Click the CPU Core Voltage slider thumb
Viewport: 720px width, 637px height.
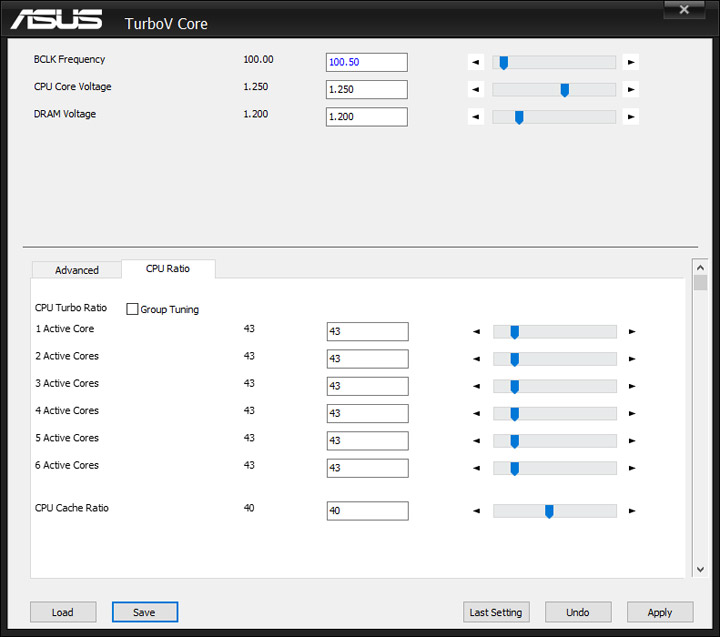click(x=565, y=90)
